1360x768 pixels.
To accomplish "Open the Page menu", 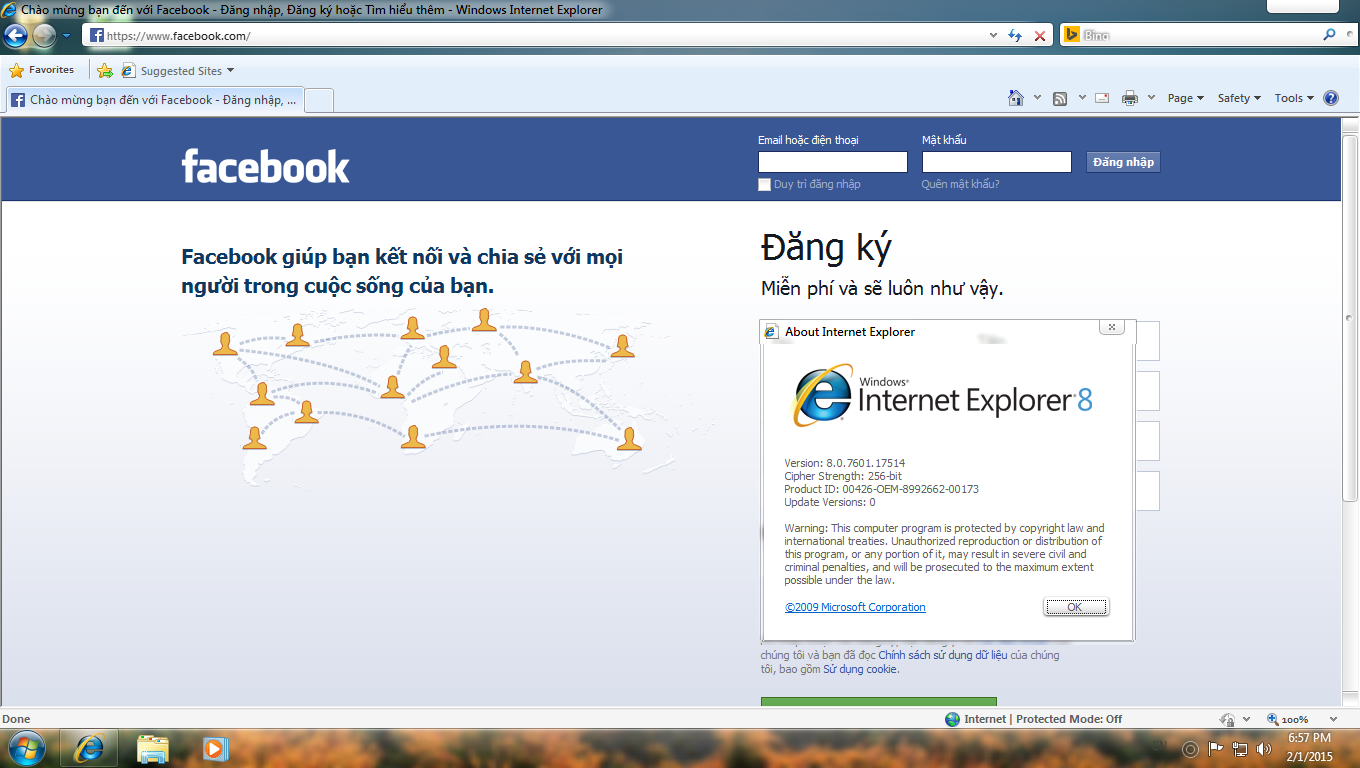I will [1186, 98].
